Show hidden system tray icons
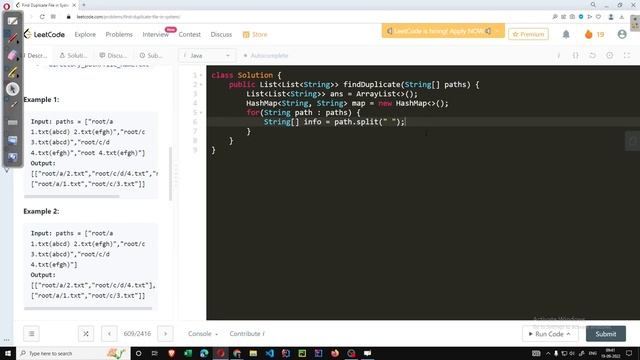Viewport: 640px width, 360px height. coord(548,353)
